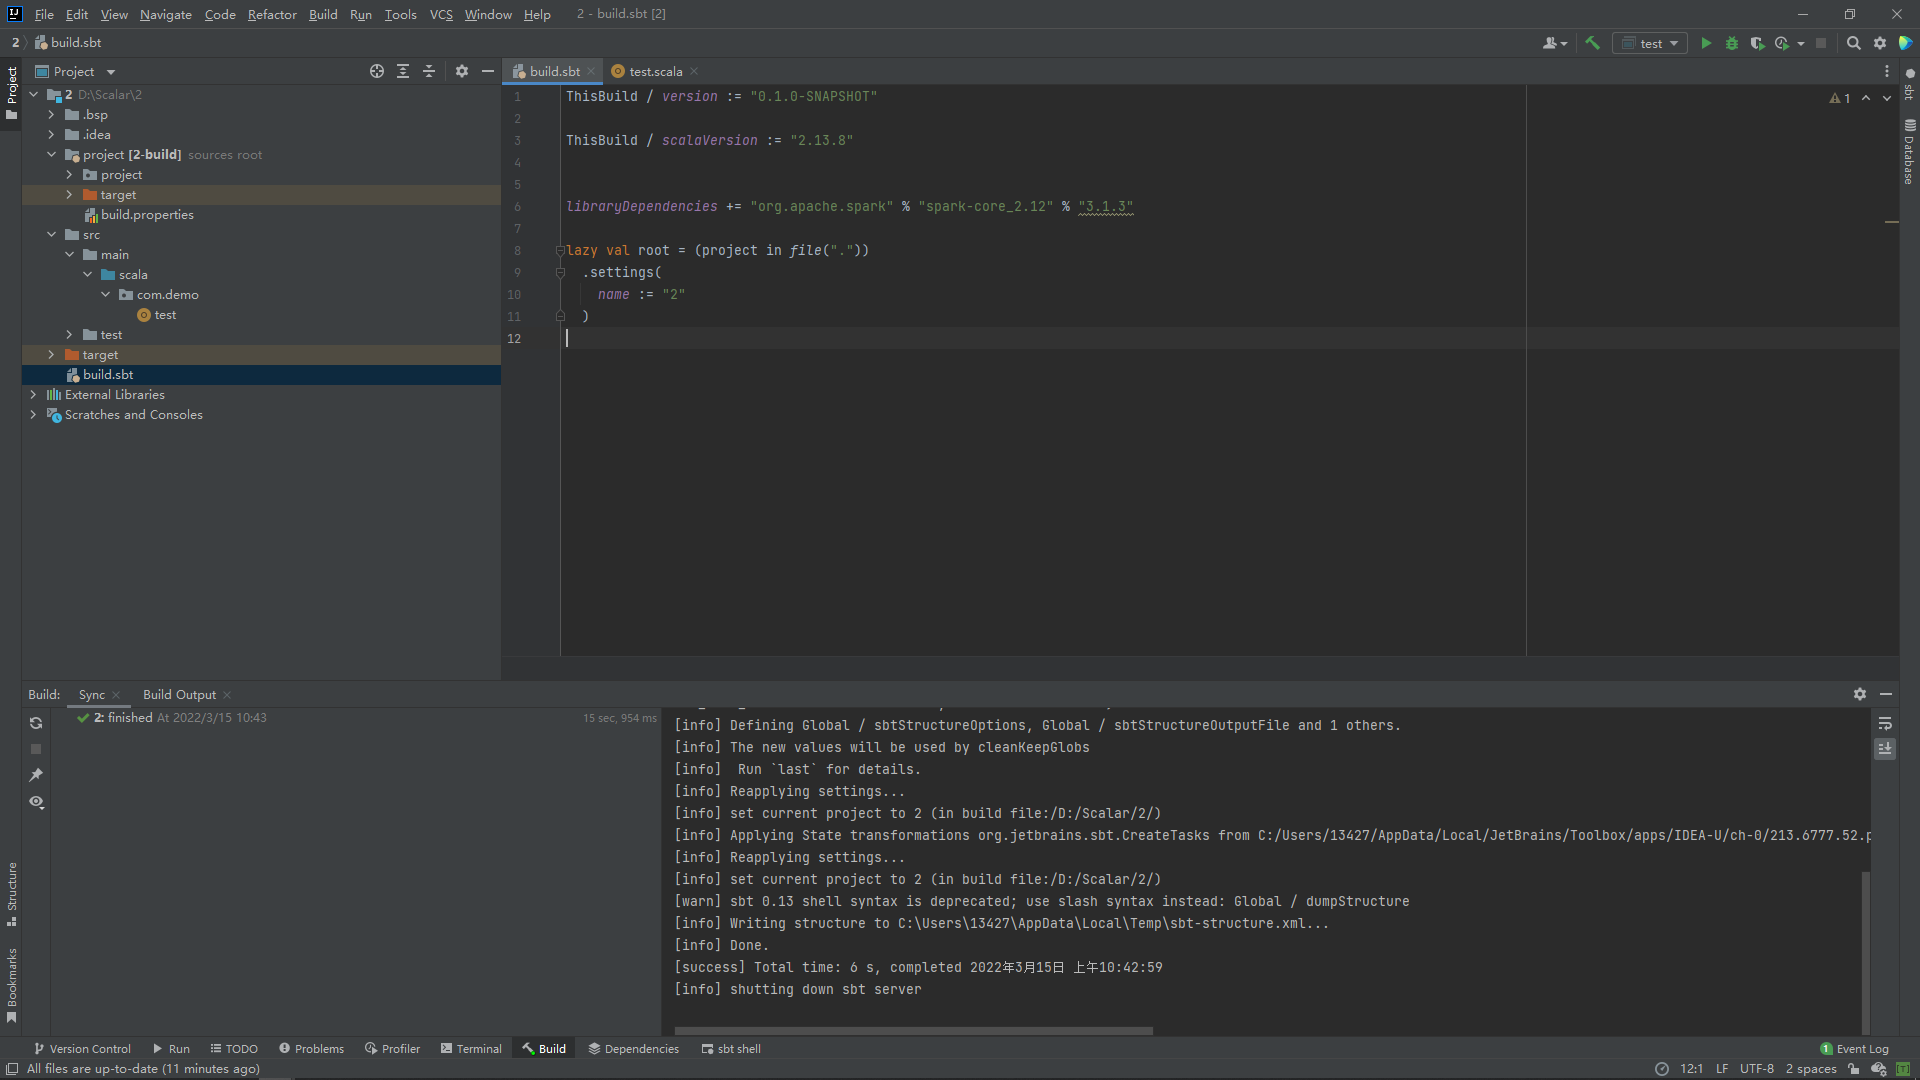Screen dimensions: 1920x1080
Task: Click Collapse All icon in Project panel
Action: click(429, 71)
